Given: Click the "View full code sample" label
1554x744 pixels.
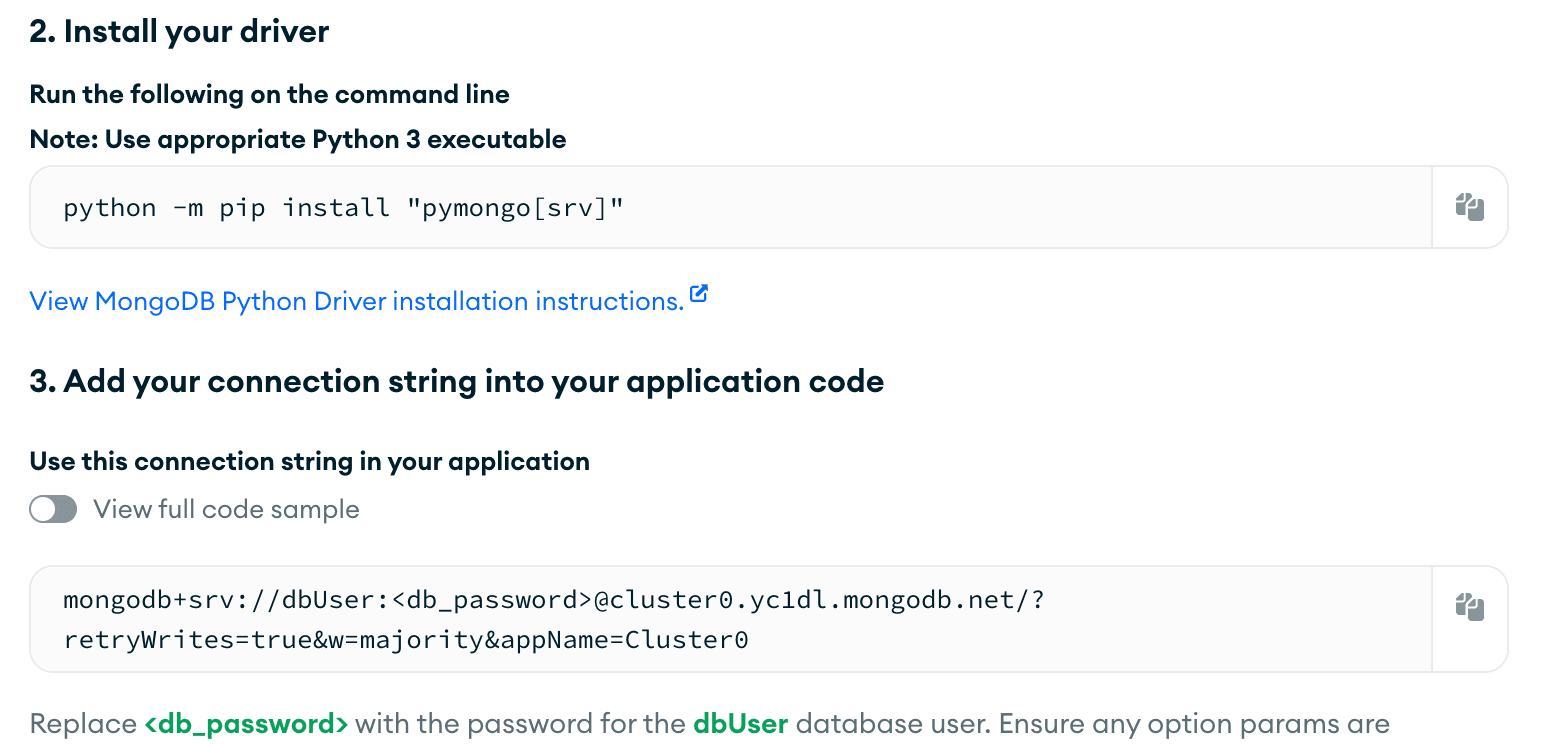Looking at the screenshot, I should tap(226, 510).
